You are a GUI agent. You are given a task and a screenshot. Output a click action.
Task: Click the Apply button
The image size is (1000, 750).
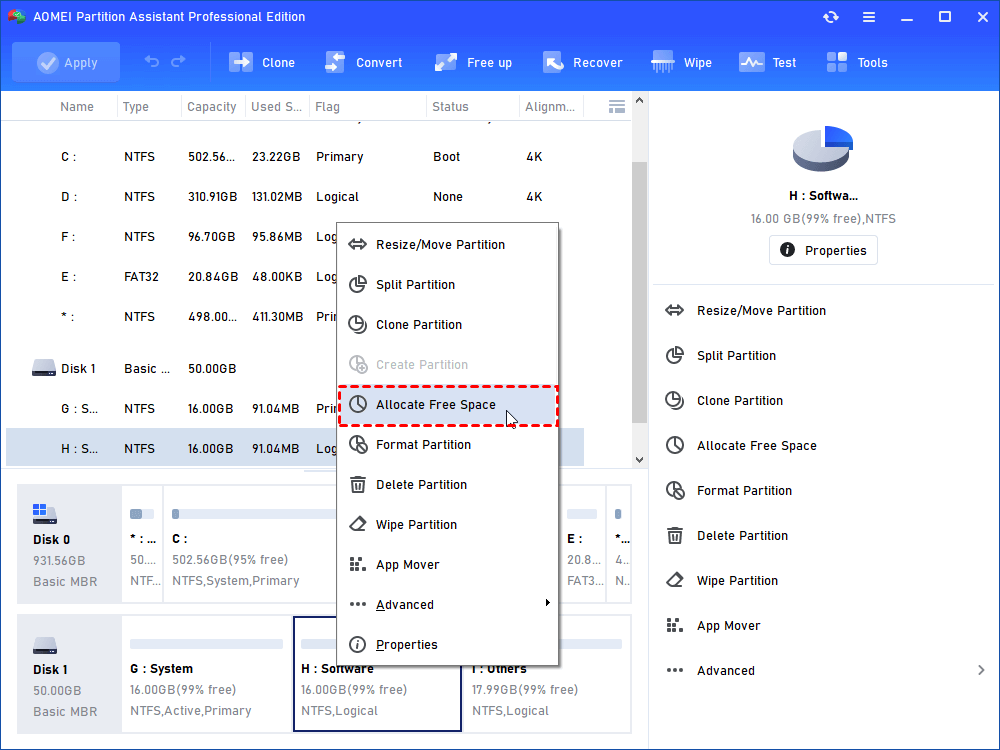pyautogui.click(x=66, y=62)
